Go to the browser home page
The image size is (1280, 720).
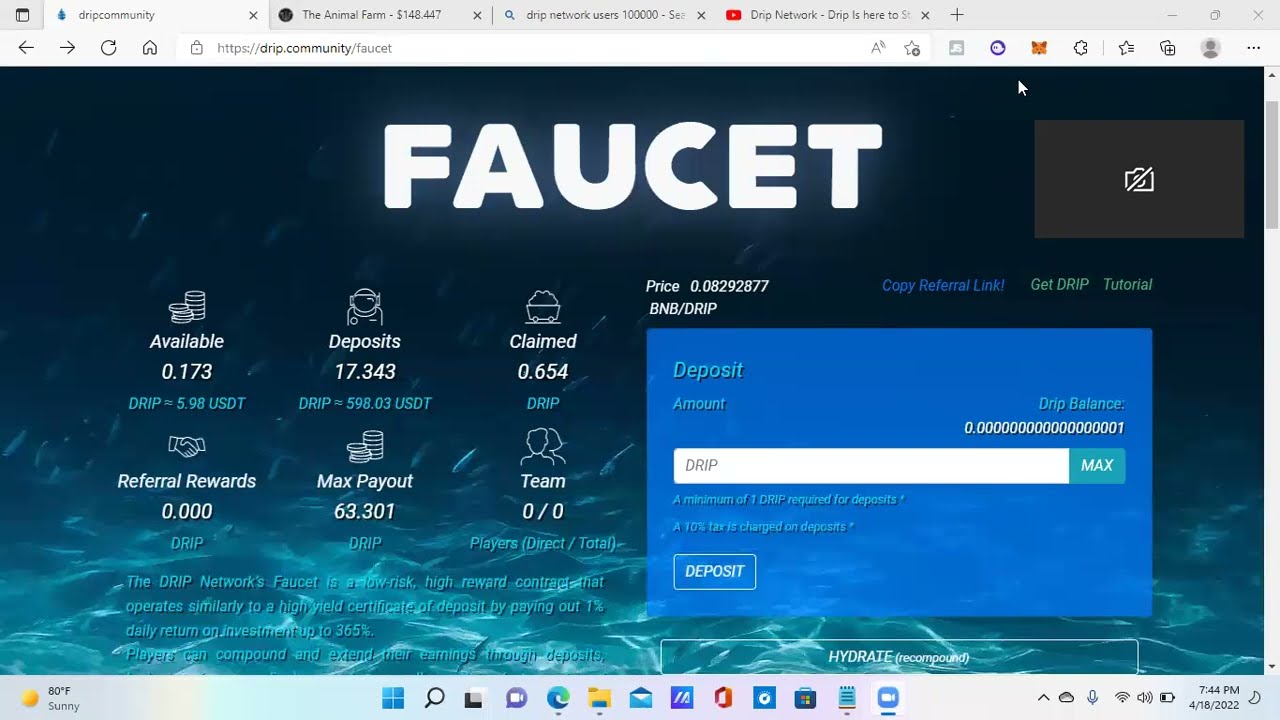click(x=150, y=48)
